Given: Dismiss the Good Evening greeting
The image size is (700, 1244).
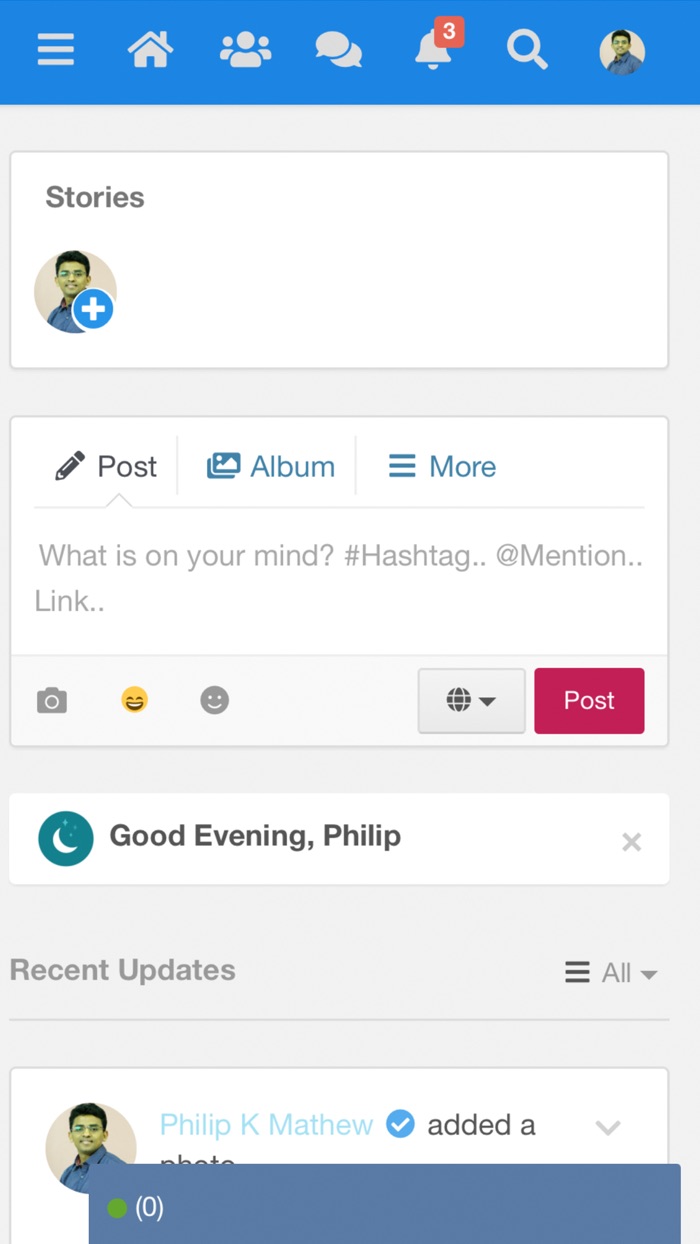Looking at the screenshot, I should [631, 842].
